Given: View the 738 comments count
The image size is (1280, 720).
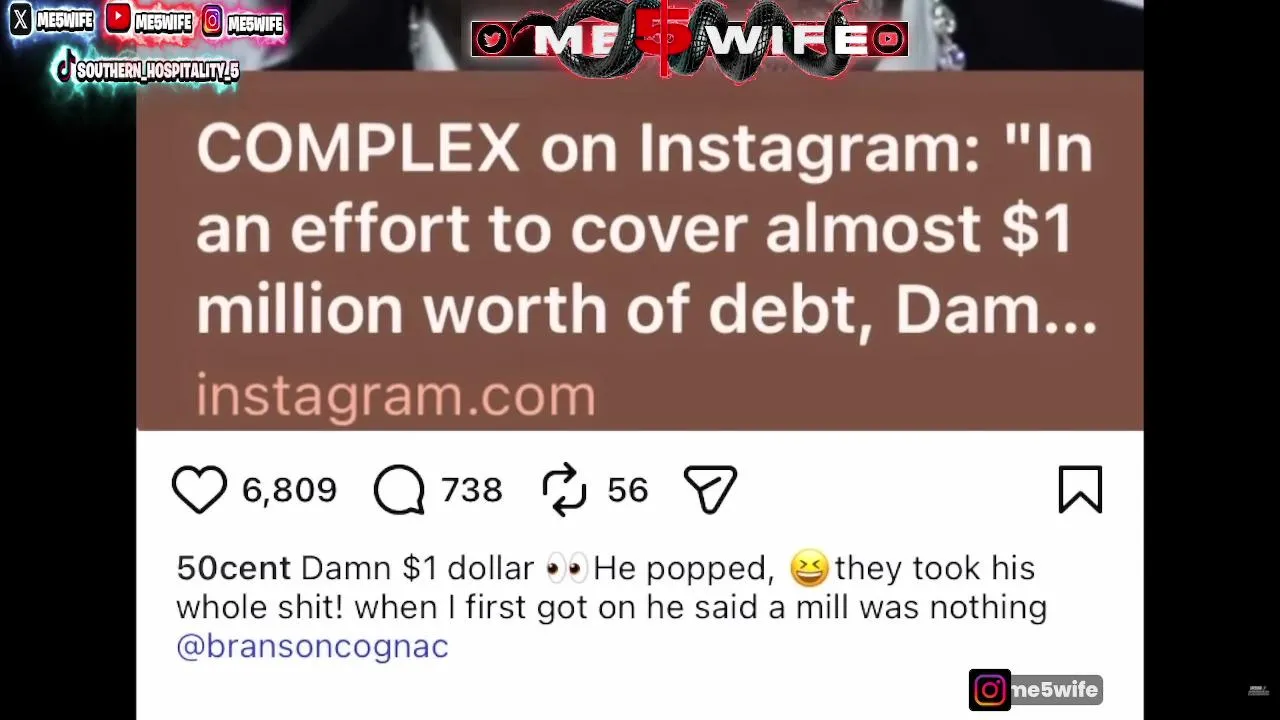Looking at the screenshot, I should tap(471, 490).
